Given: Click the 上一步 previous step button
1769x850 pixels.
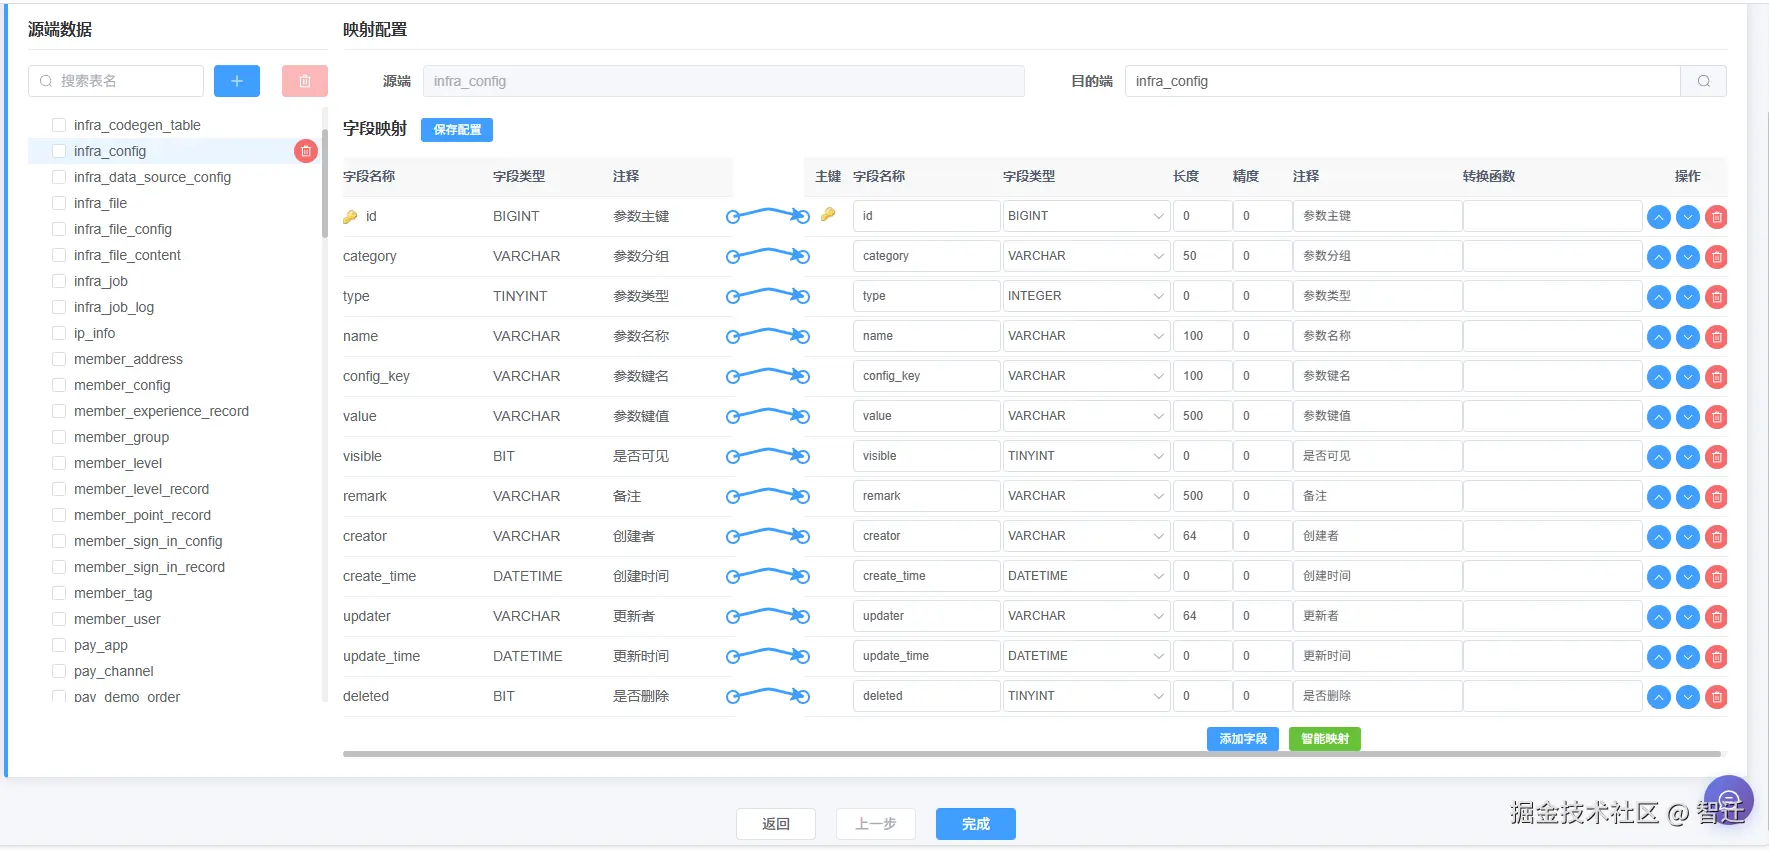Looking at the screenshot, I should pyautogui.click(x=876, y=824).
